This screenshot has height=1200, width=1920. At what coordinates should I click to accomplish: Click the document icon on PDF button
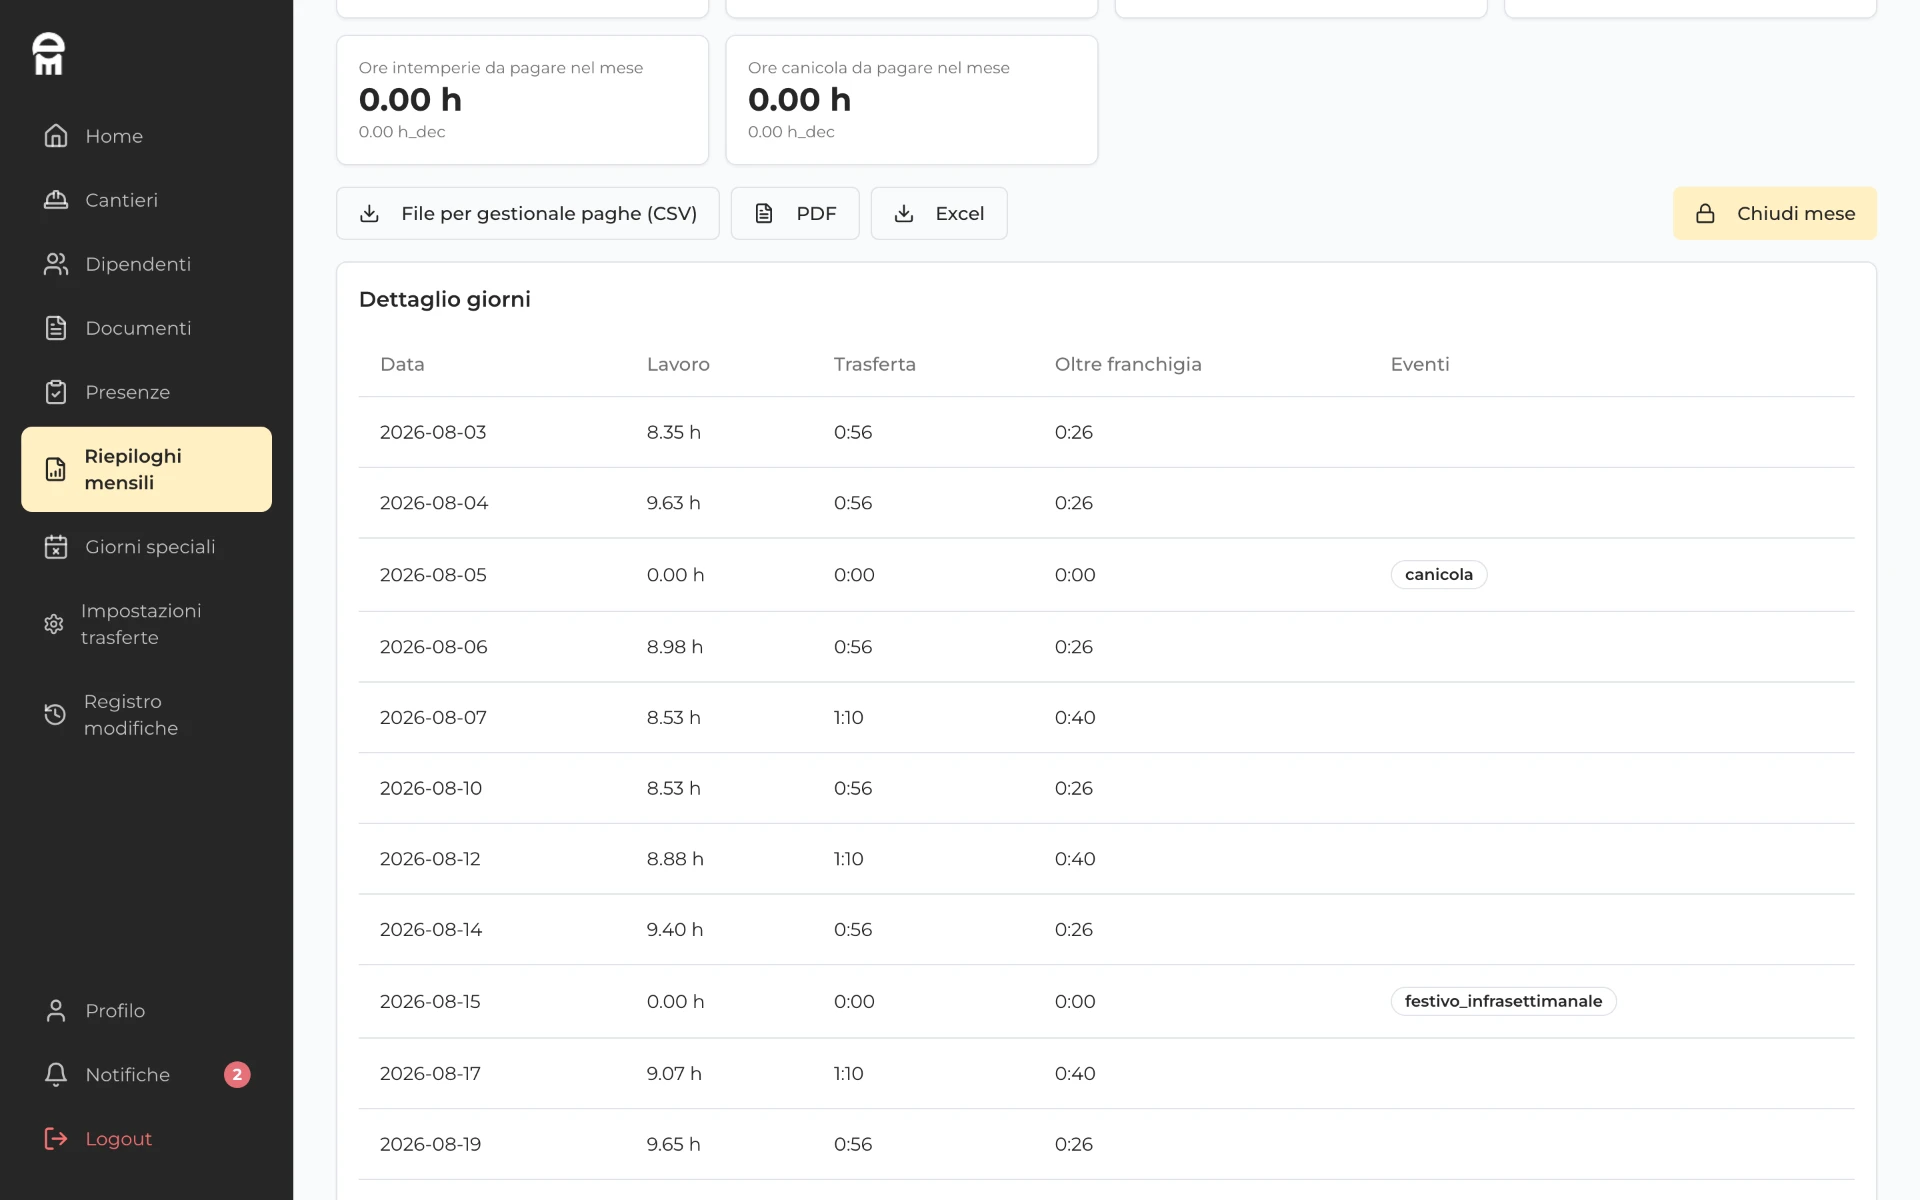tap(764, 213)
